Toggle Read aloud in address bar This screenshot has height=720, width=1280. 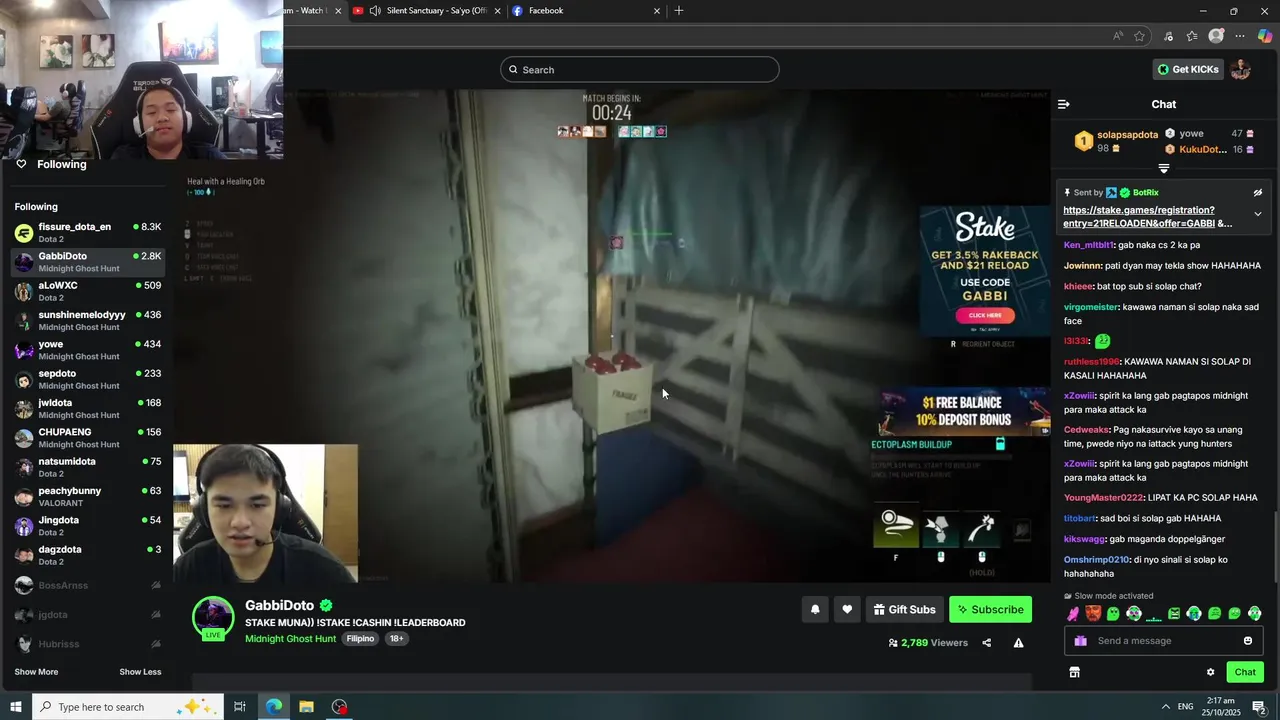click(1118, 36)
